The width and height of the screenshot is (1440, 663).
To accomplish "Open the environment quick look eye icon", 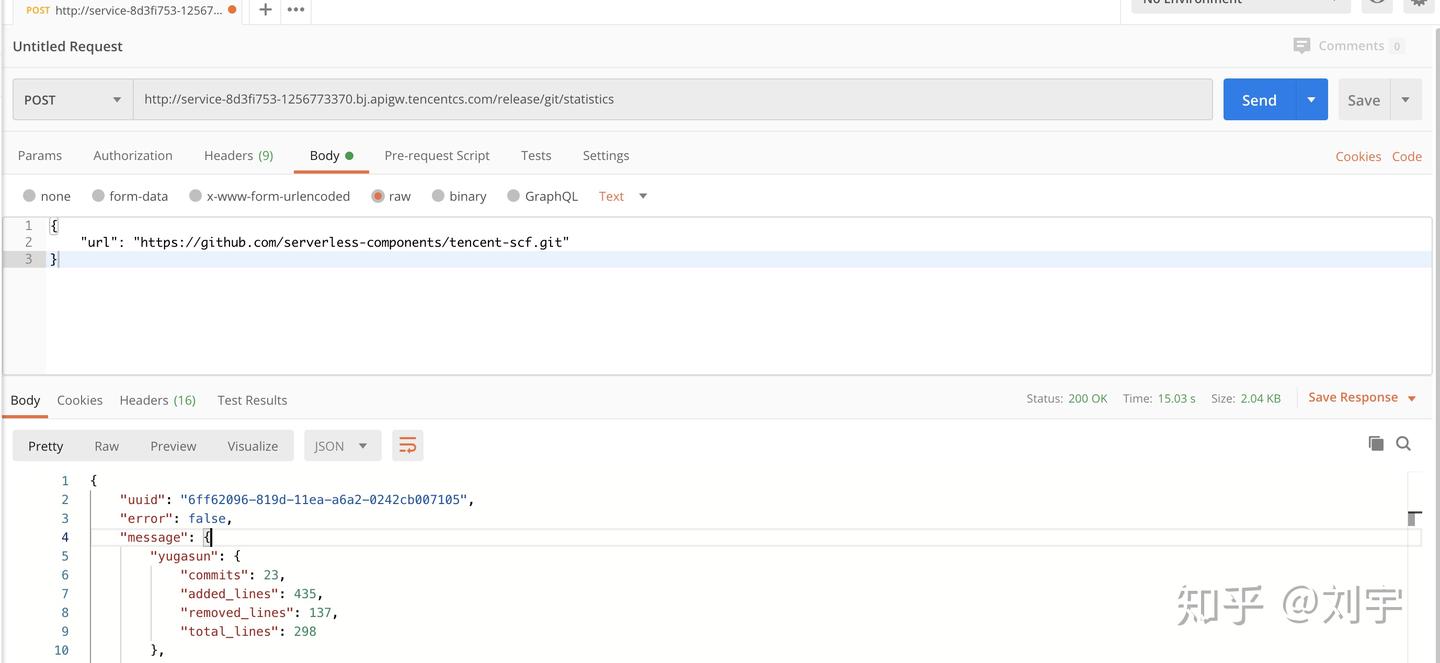I will pos(1377,3).
